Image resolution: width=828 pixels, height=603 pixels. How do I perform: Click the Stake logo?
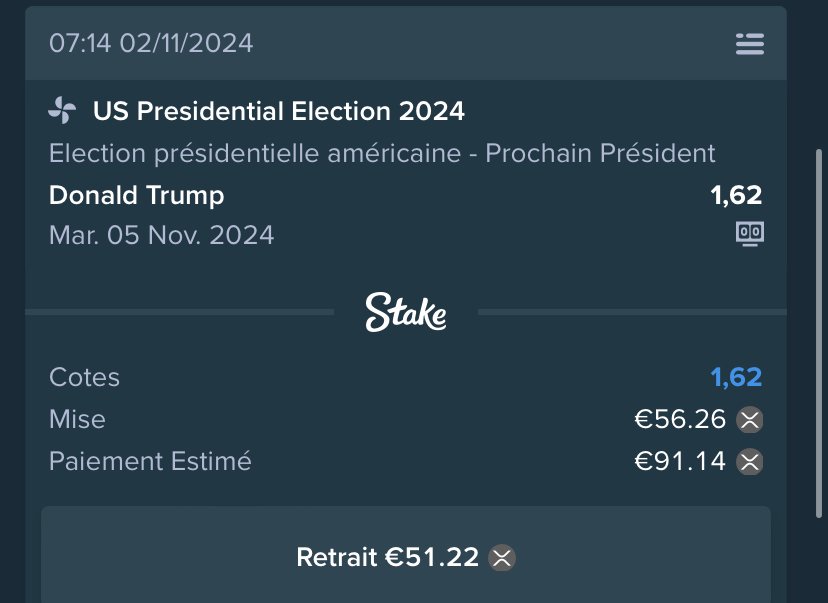point(406,312)
